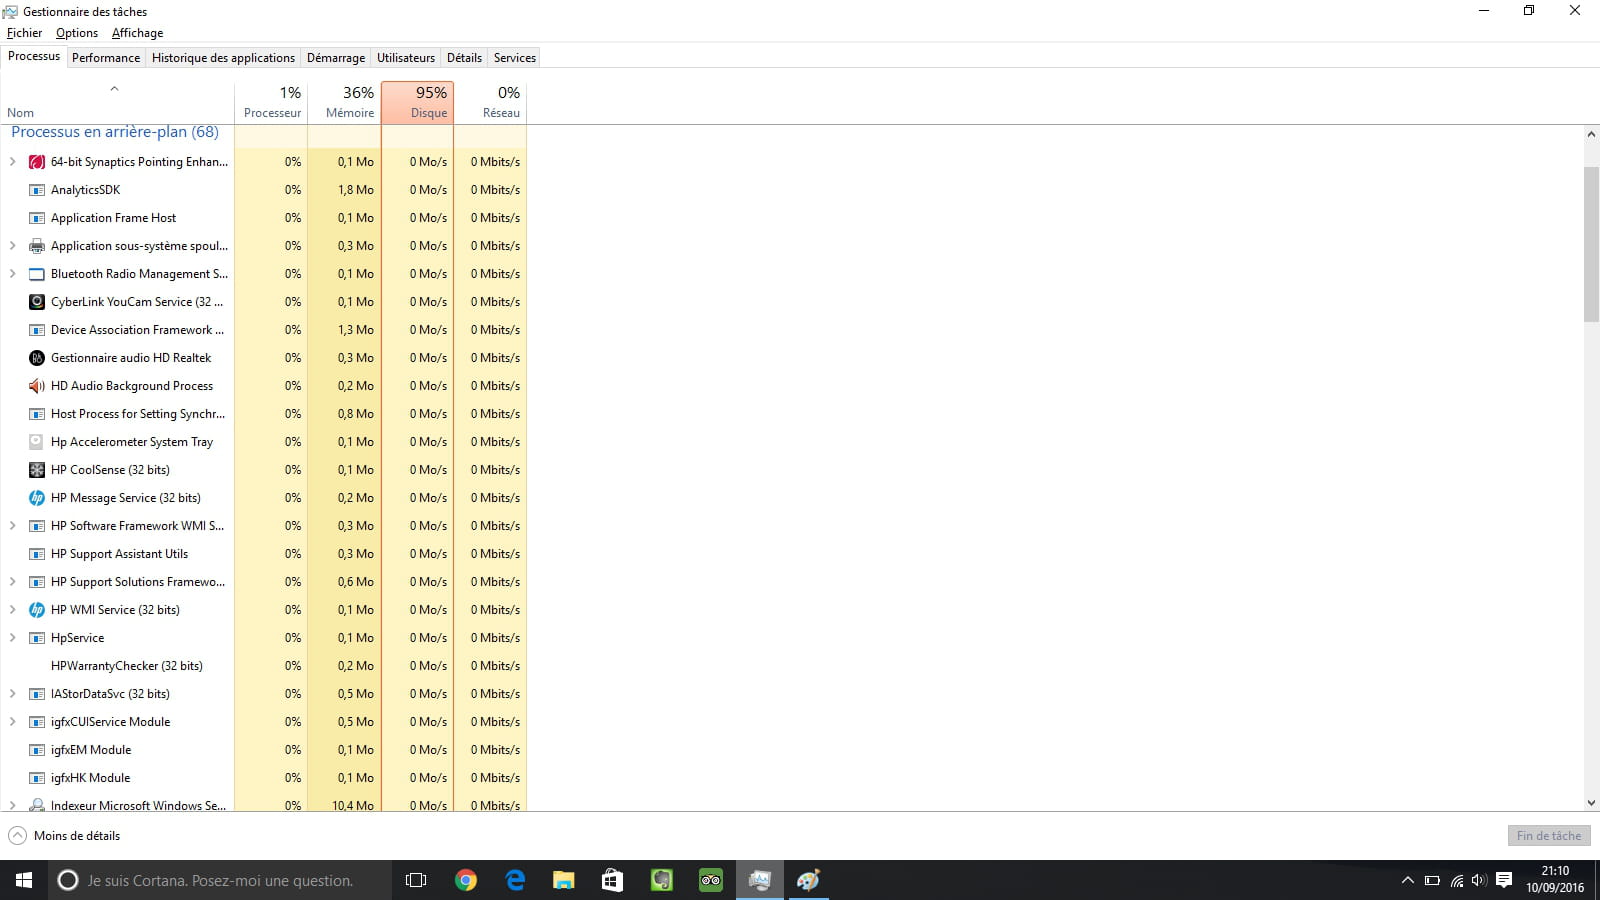Image resolution: width=1600 pixels, height=900 pixels.
Task: Click the vertical scrollbar thumb
Action: 1591,244
